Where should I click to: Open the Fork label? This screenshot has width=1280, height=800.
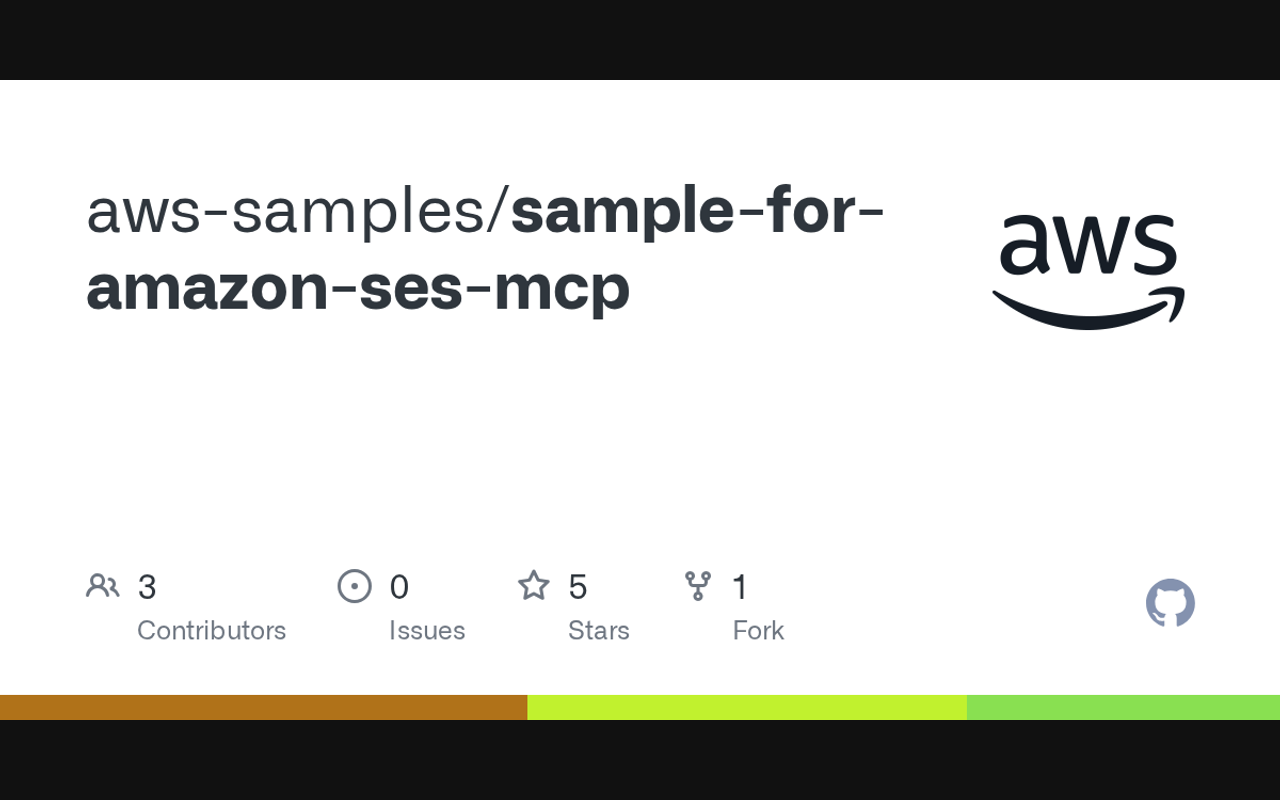tap(758, 631)
